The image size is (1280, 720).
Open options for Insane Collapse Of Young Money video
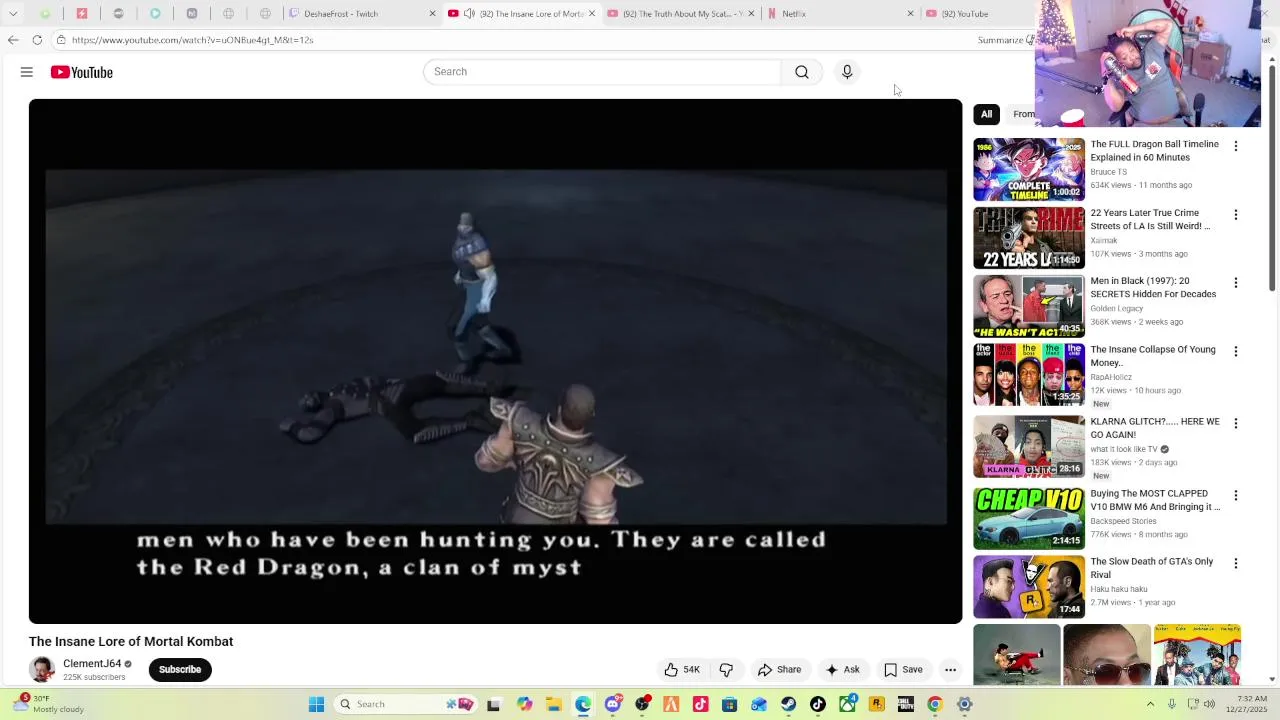point(1235,352)
